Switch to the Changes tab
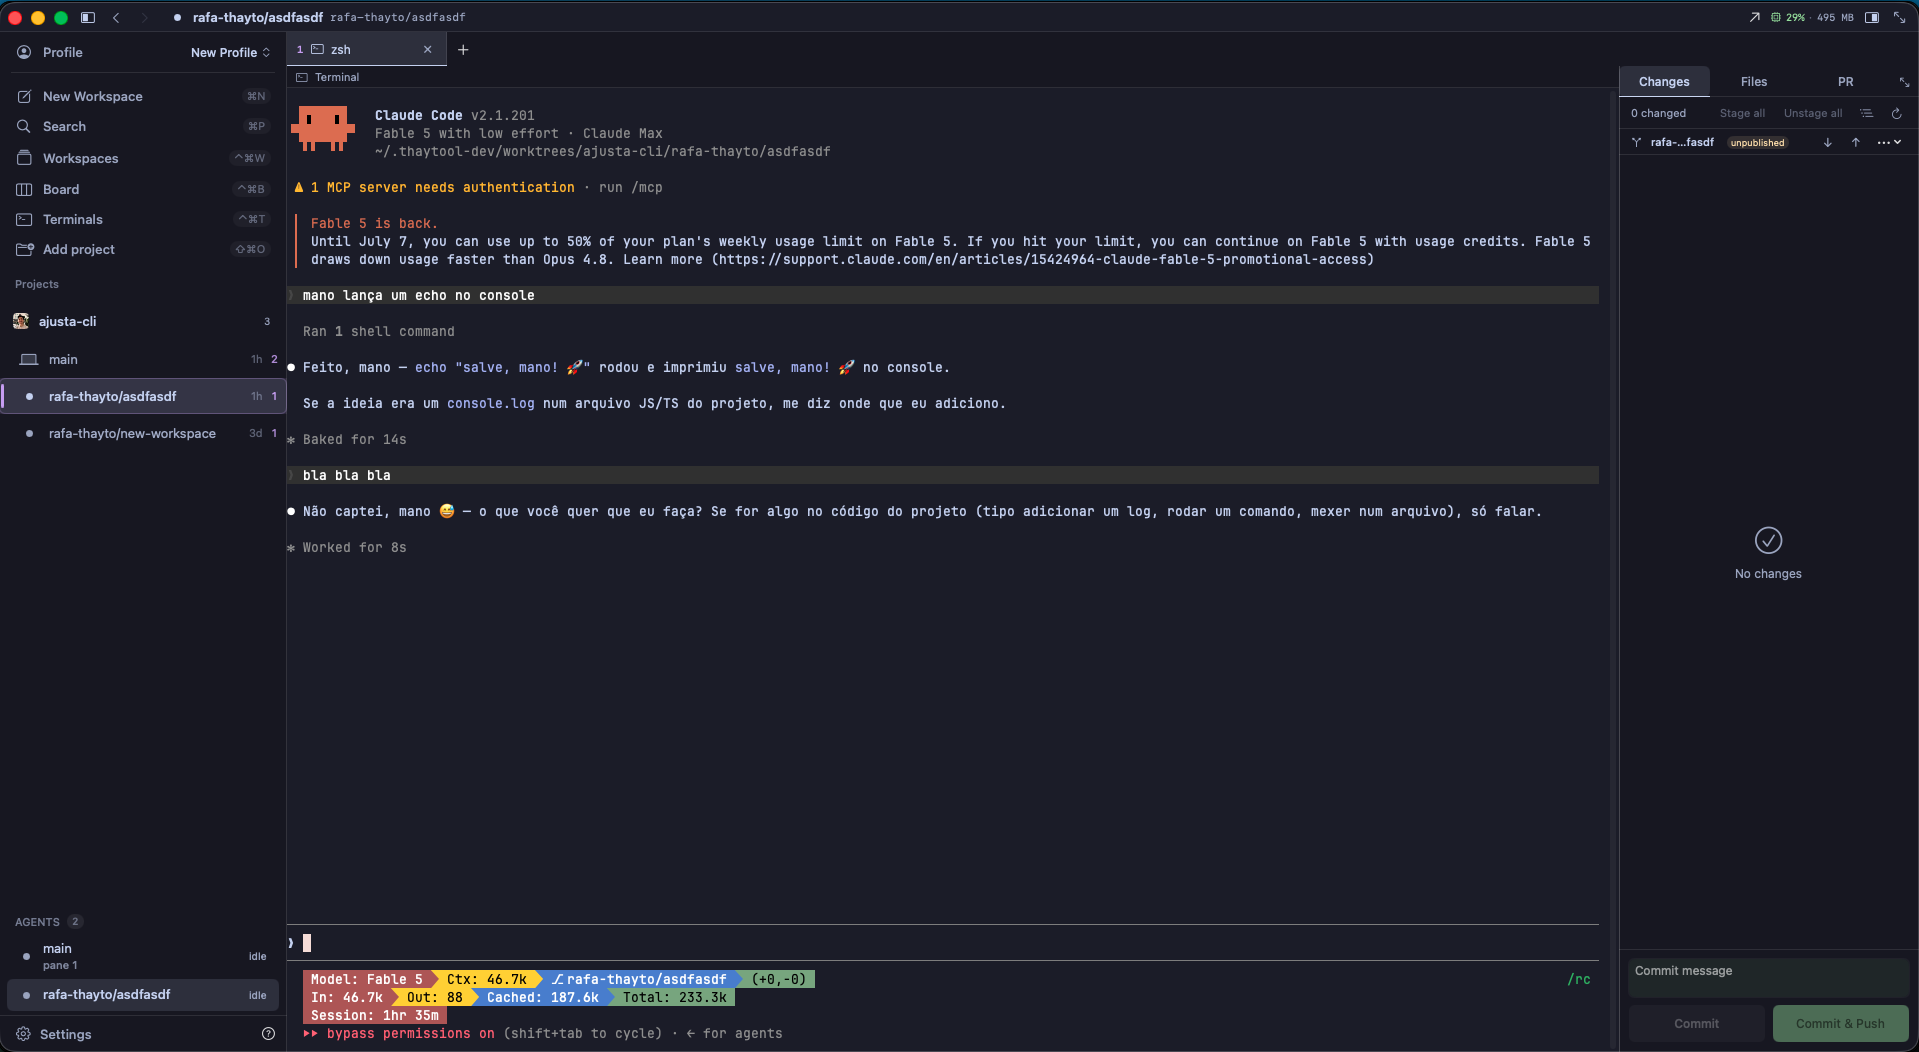 pos(1664,82)
